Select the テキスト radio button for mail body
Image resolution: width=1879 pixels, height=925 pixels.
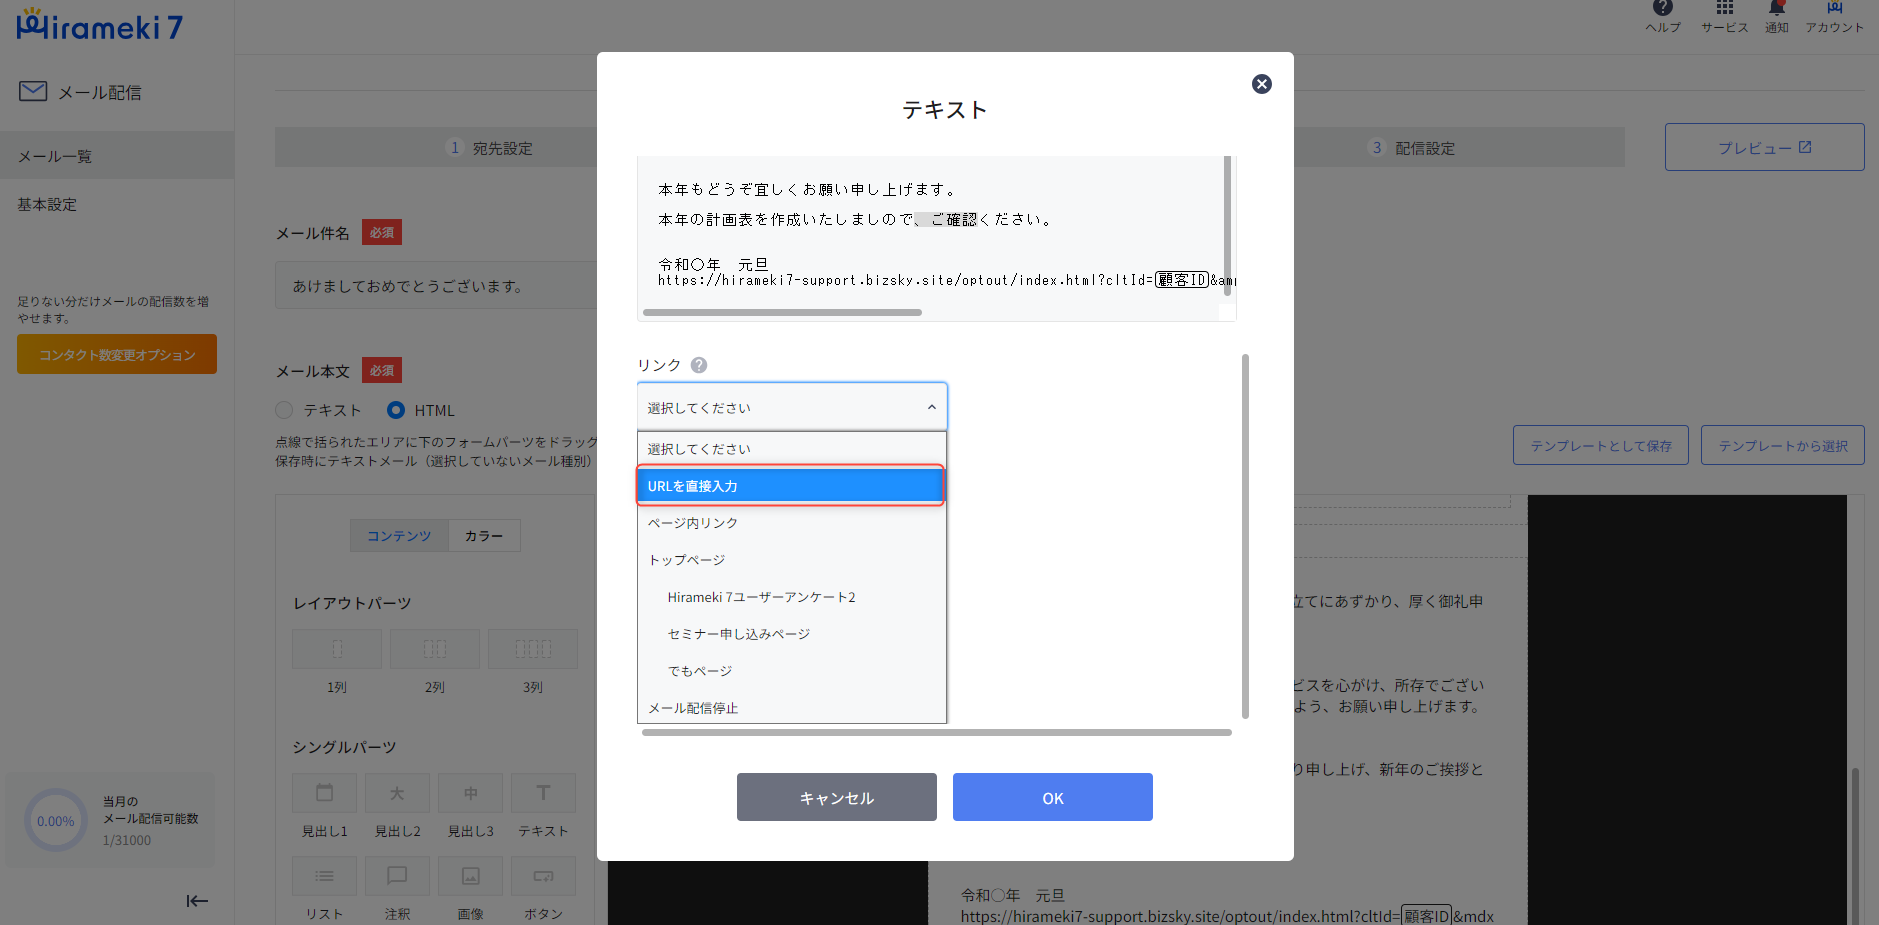[x=285, y=410]
